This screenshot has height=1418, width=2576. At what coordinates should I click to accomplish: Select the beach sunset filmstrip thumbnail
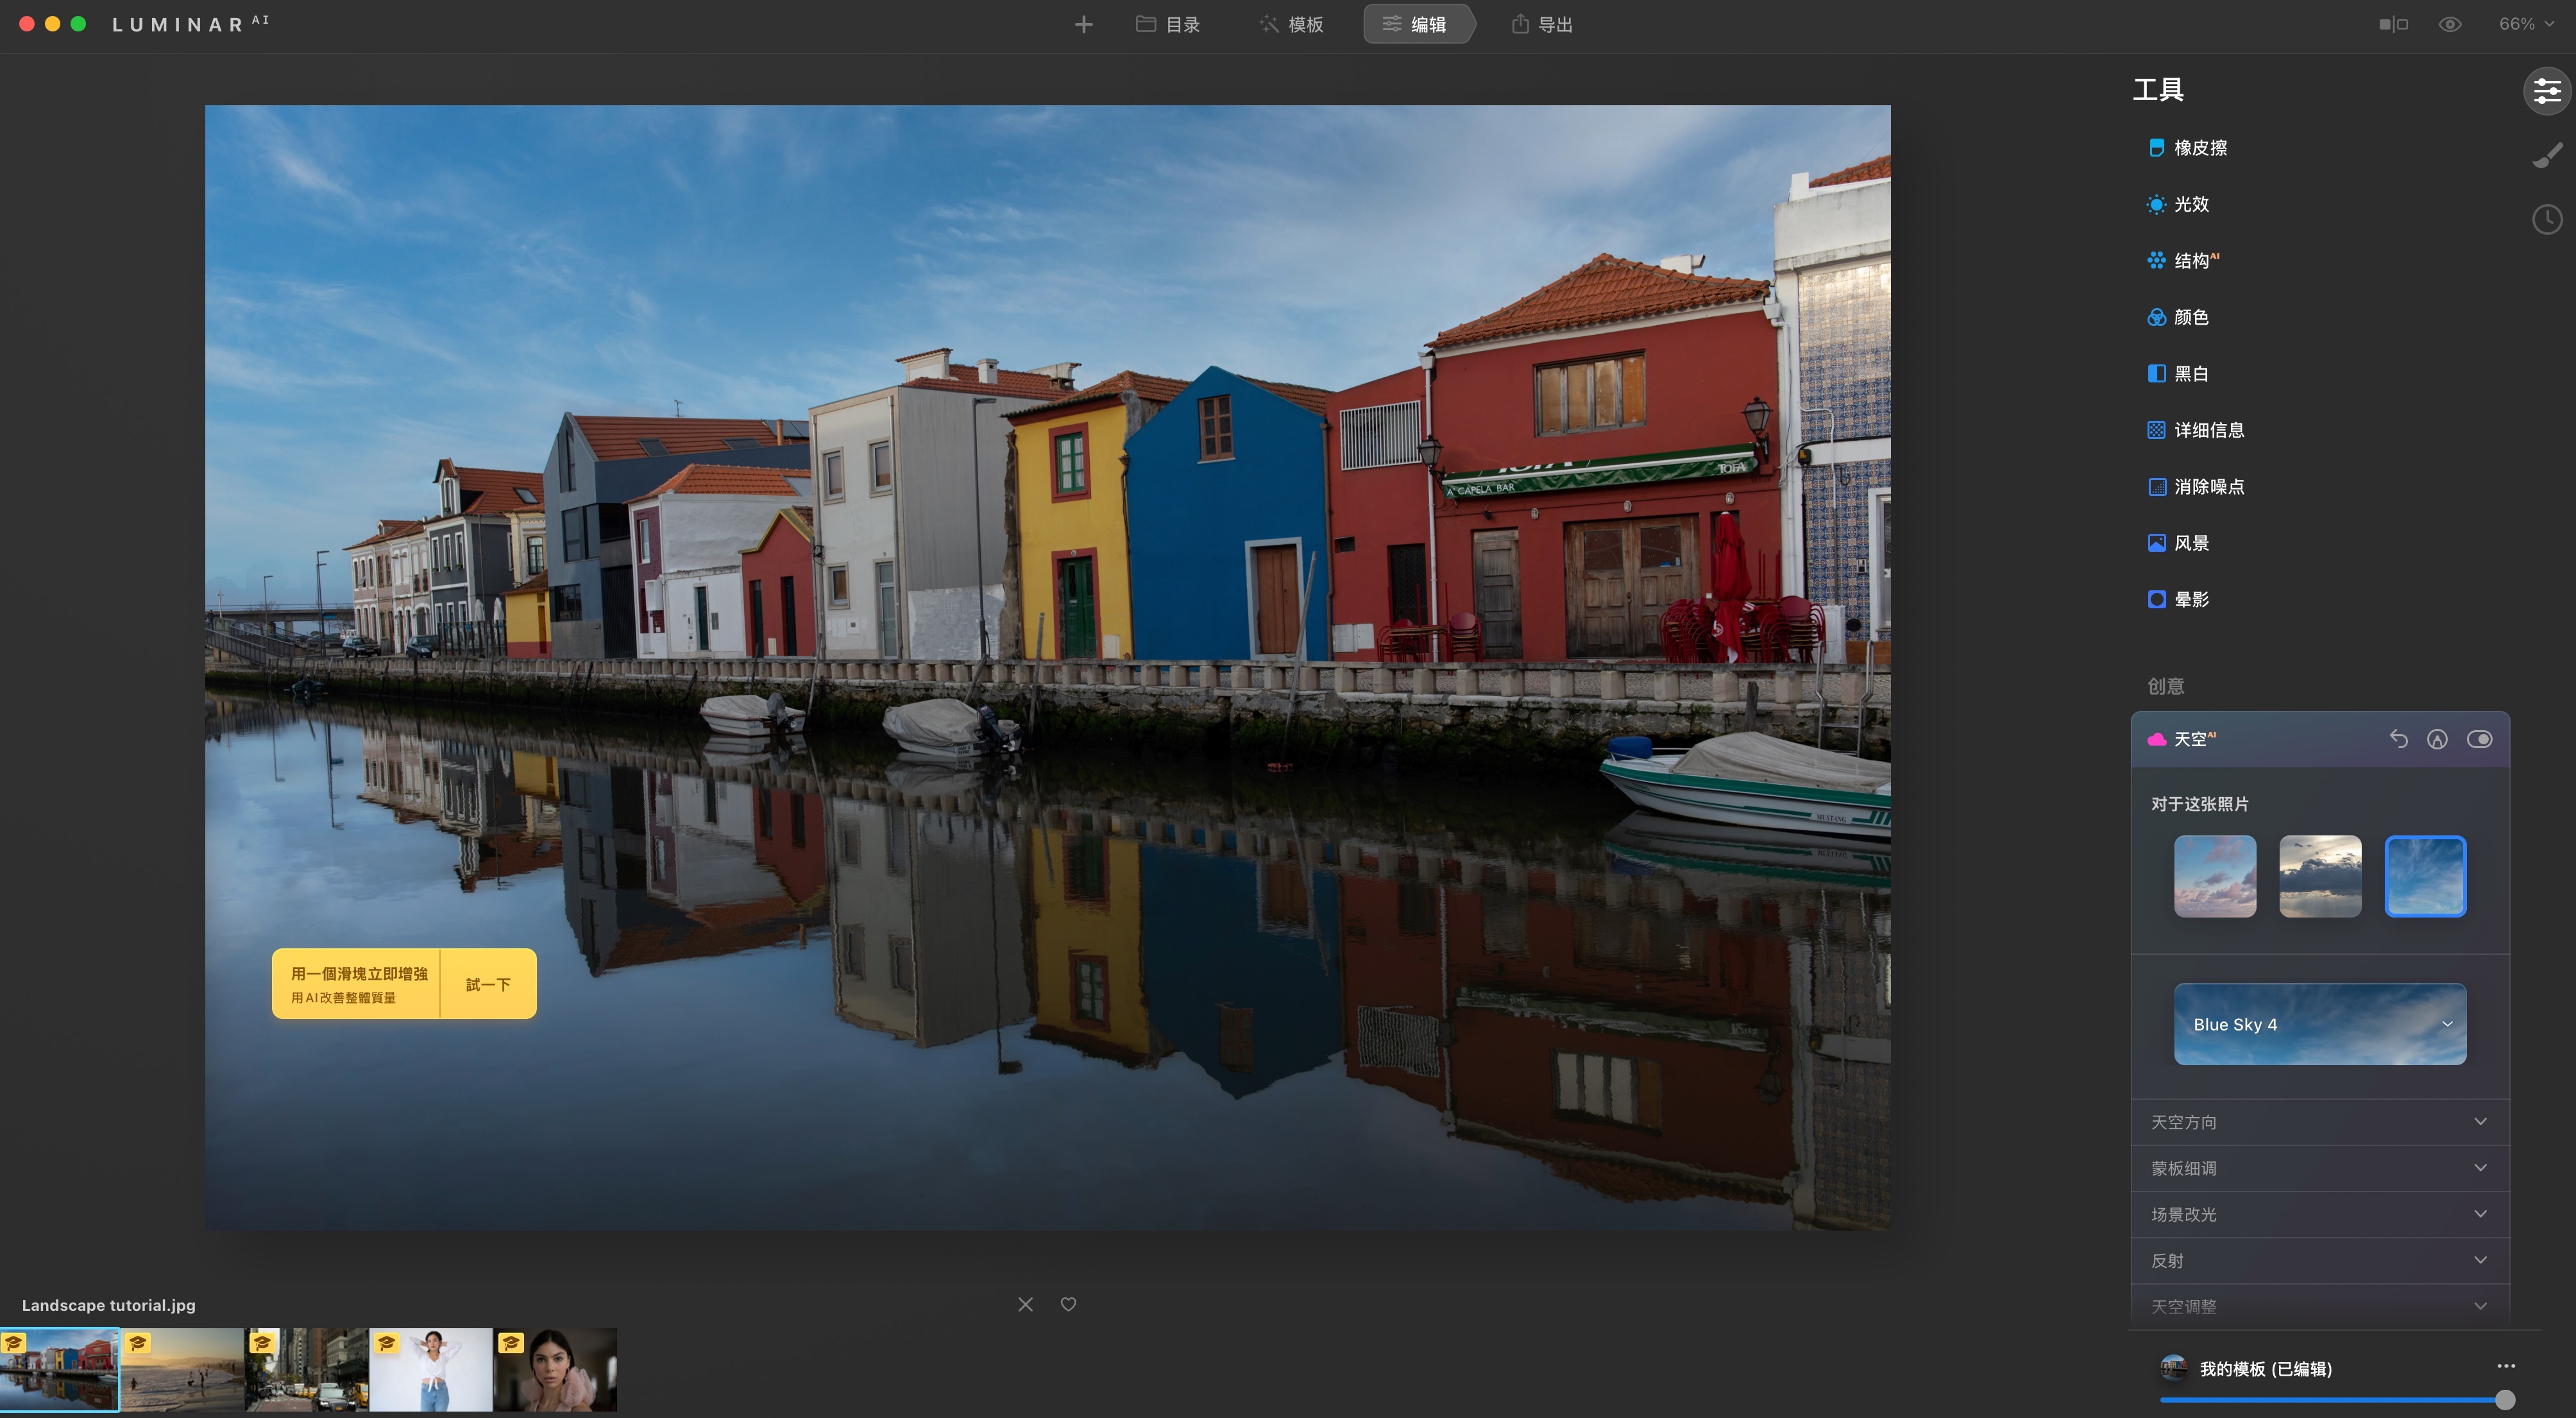[x=183, y=1370]
